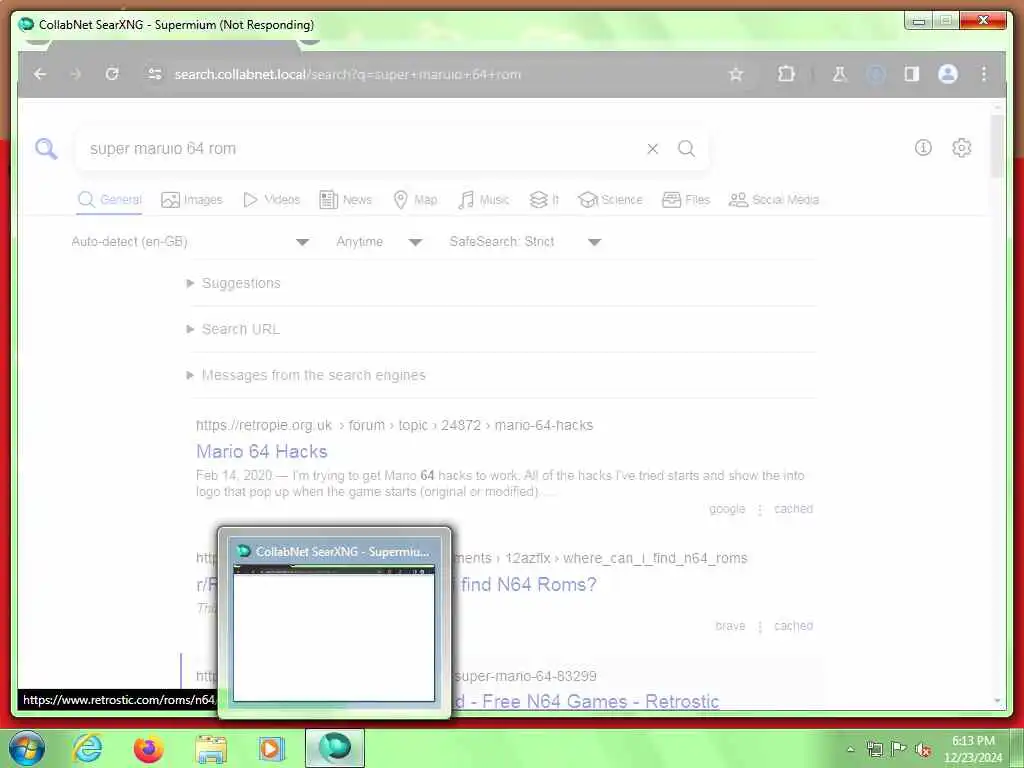Open the Chrome Labs flask icon
The height and width of the screenshot is (768, 1024).
840,74
